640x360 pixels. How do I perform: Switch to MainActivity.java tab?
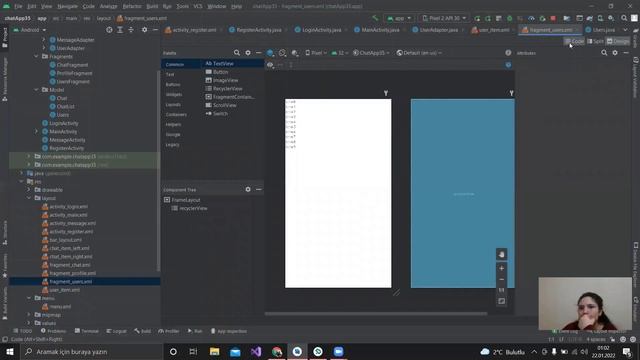380,30
